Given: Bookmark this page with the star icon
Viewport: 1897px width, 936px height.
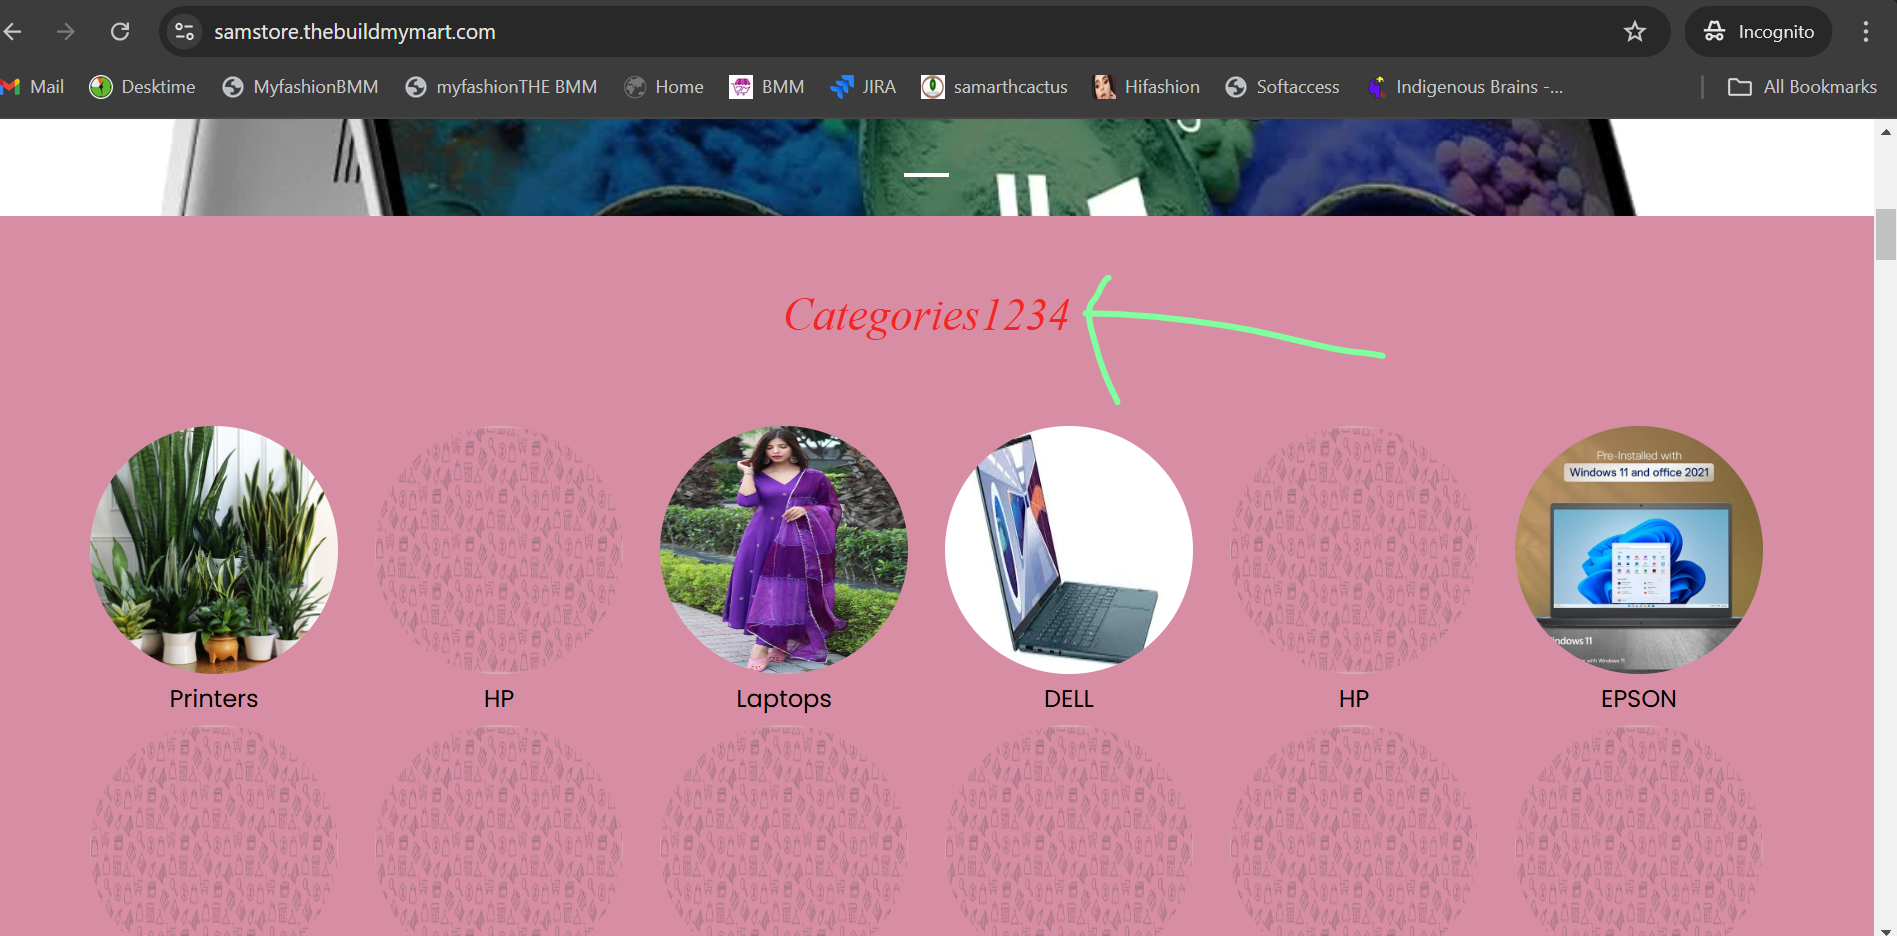Looking at the screenshot, I should point(1635,32).
